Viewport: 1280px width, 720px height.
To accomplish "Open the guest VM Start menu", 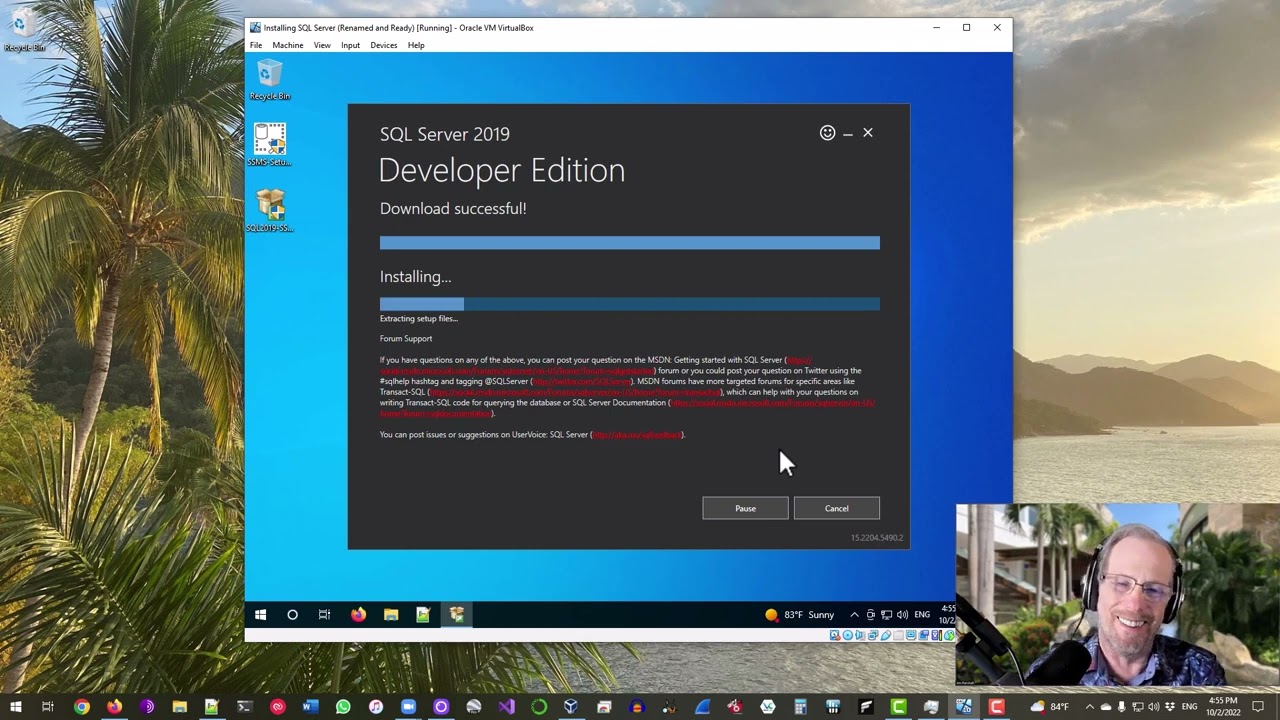I will [x=260, y=615].
